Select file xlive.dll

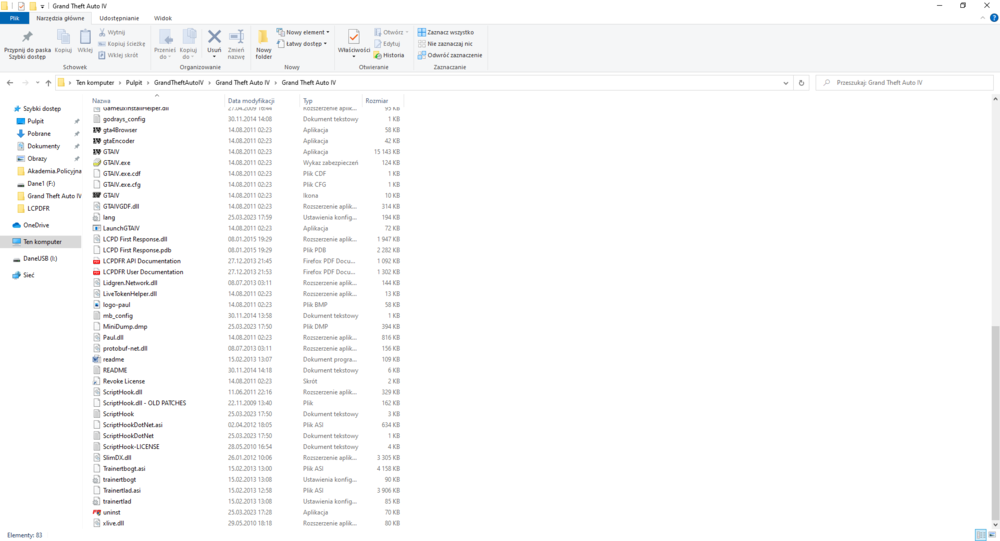tap(113, 523)
